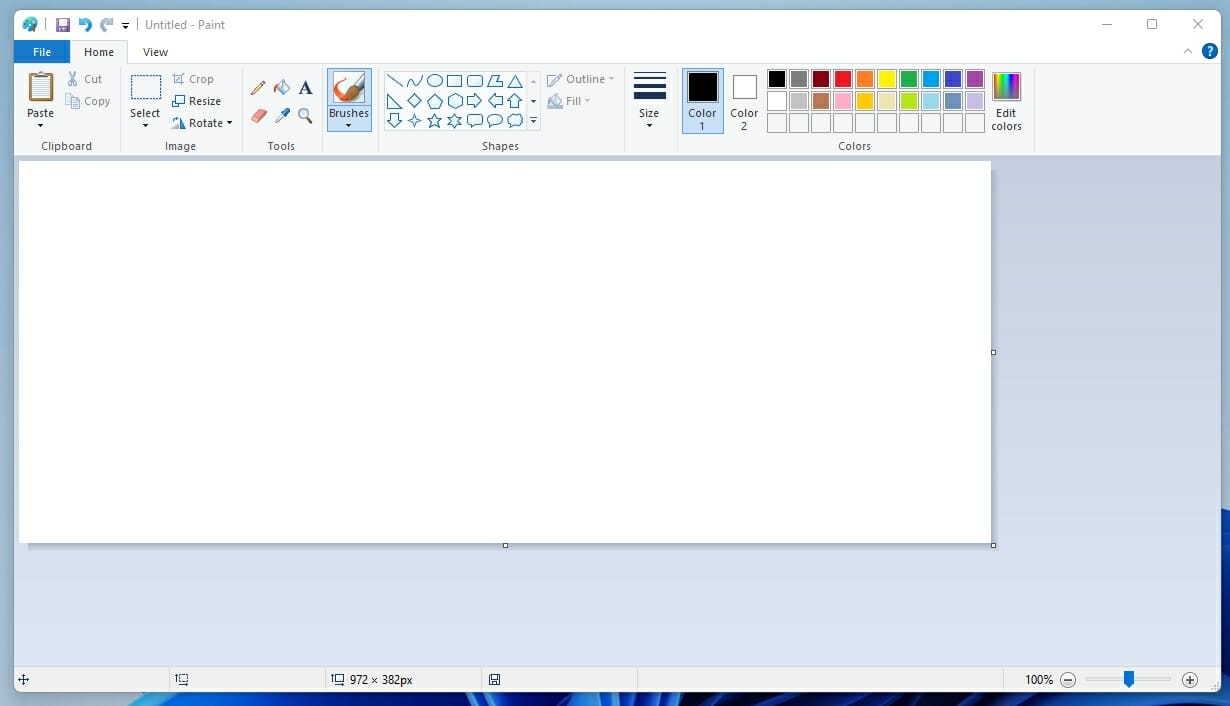
Task: Choose the Polygon shape
Action: pos(495,81)
